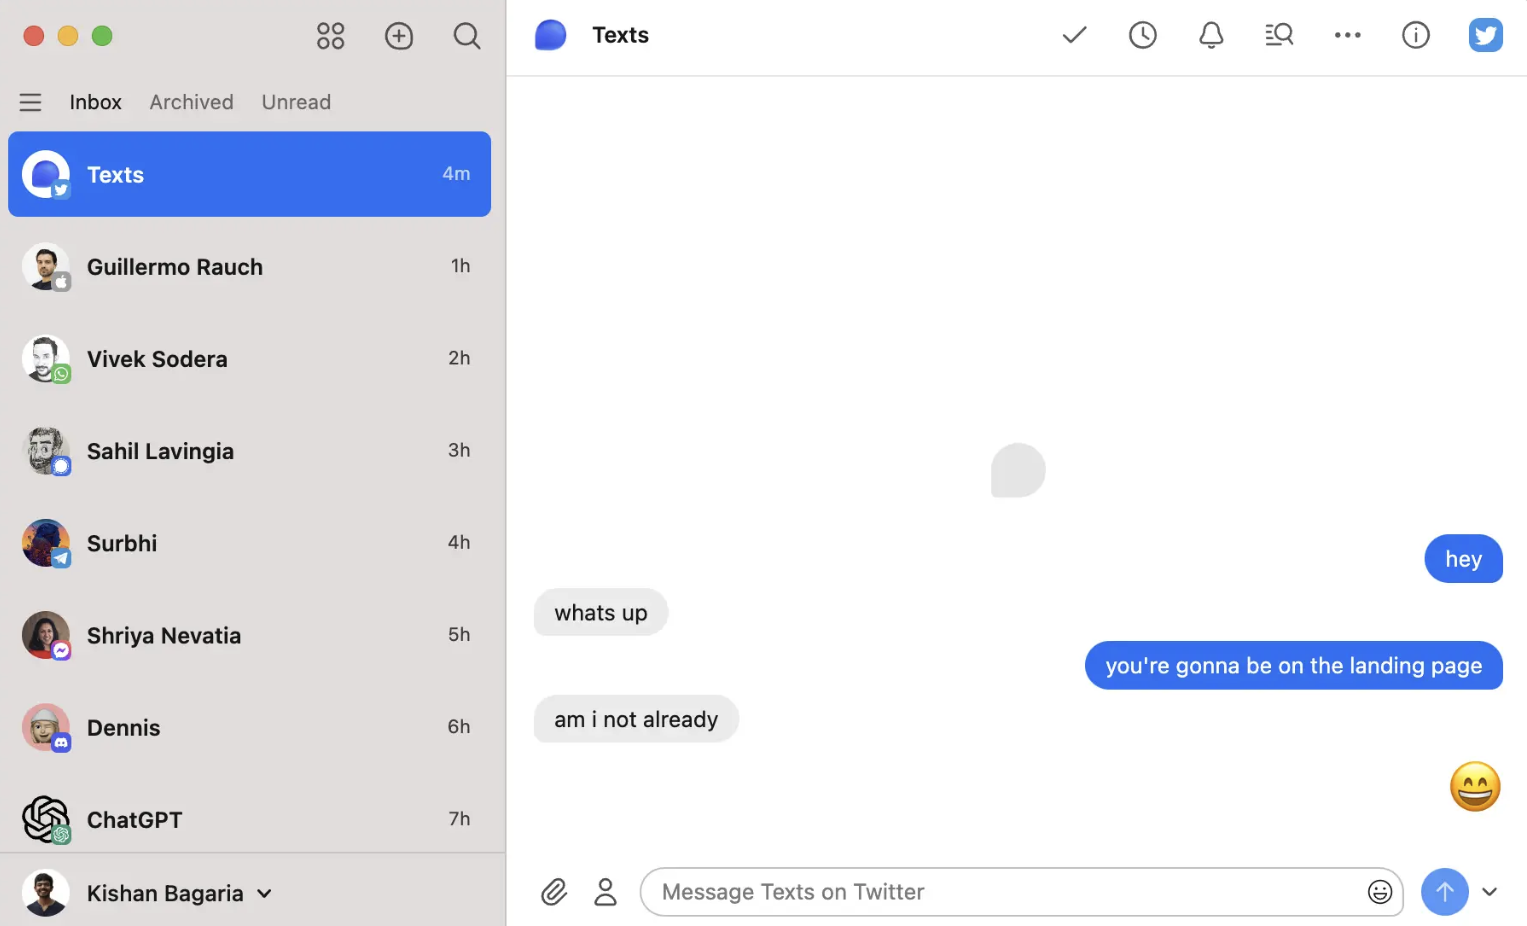Click the person icon beside attachment
This screenshot has height=926, width=1527.
click(605, 892)
